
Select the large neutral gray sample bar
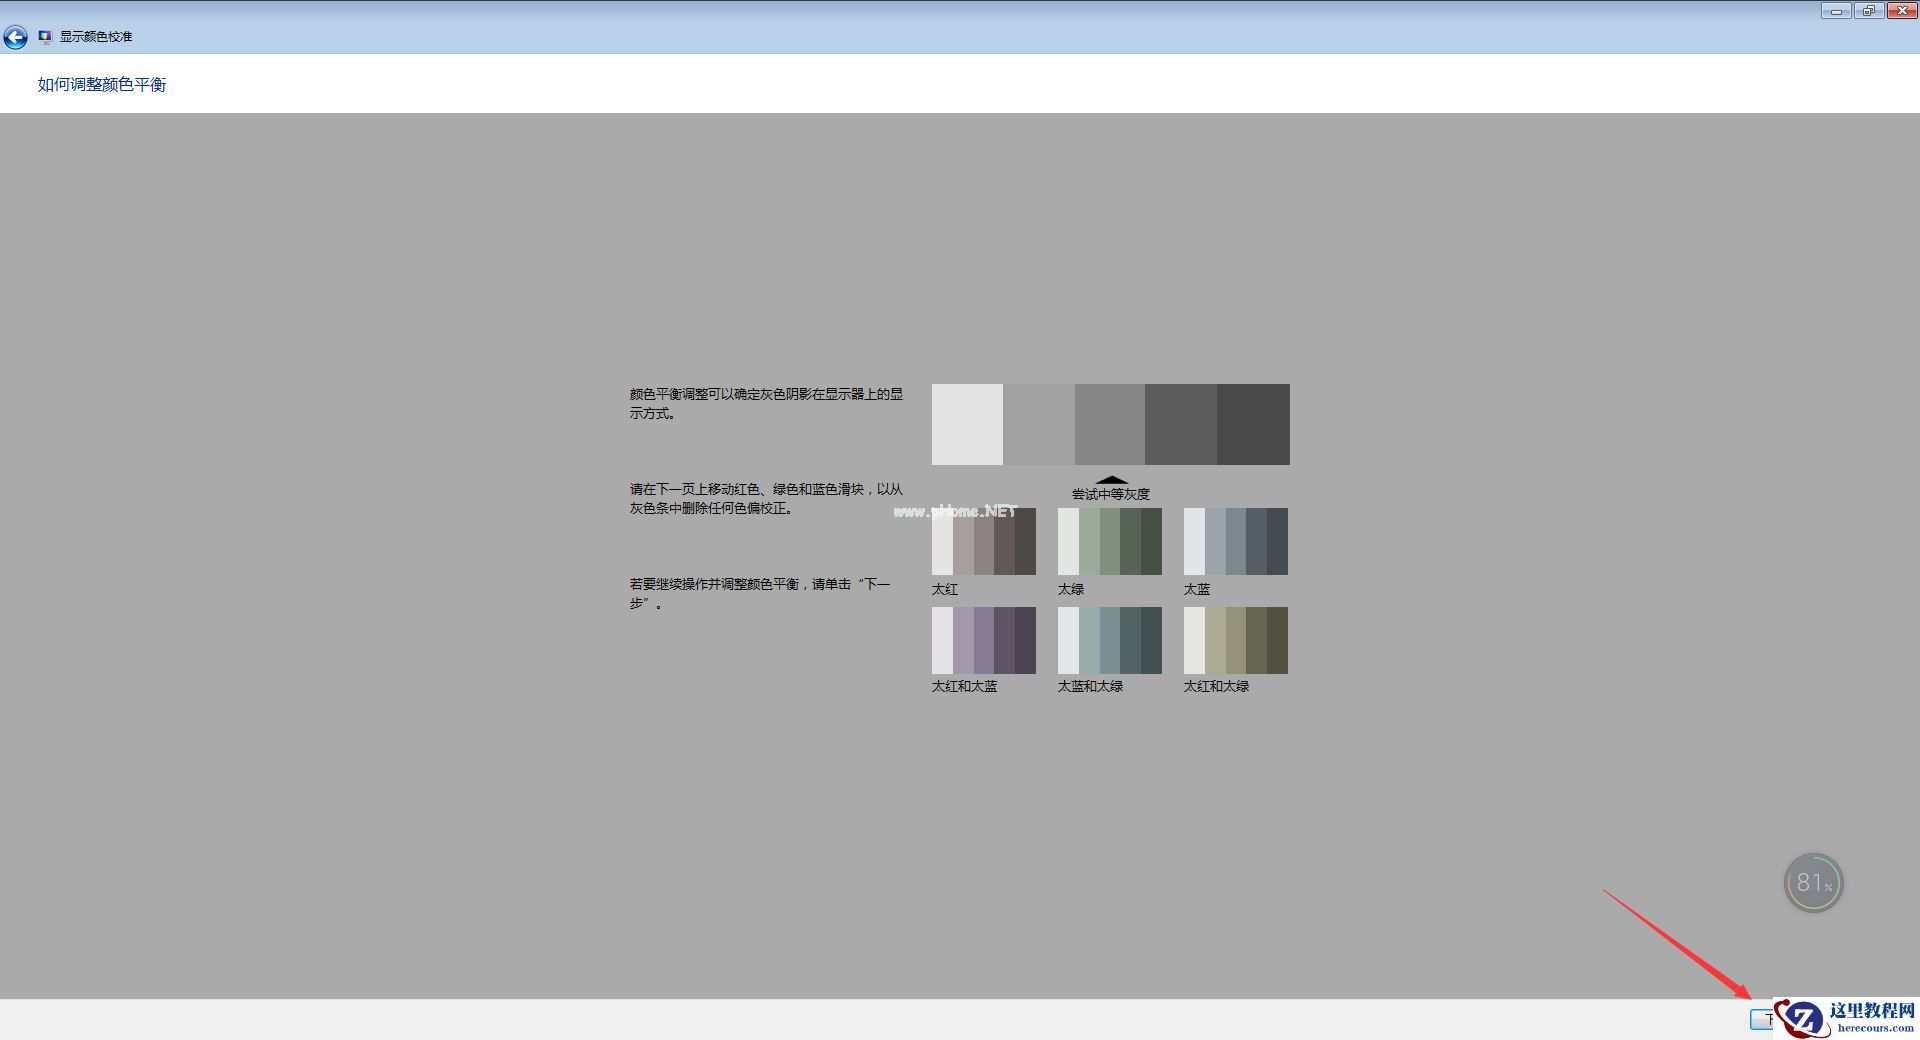[1110, 424]
